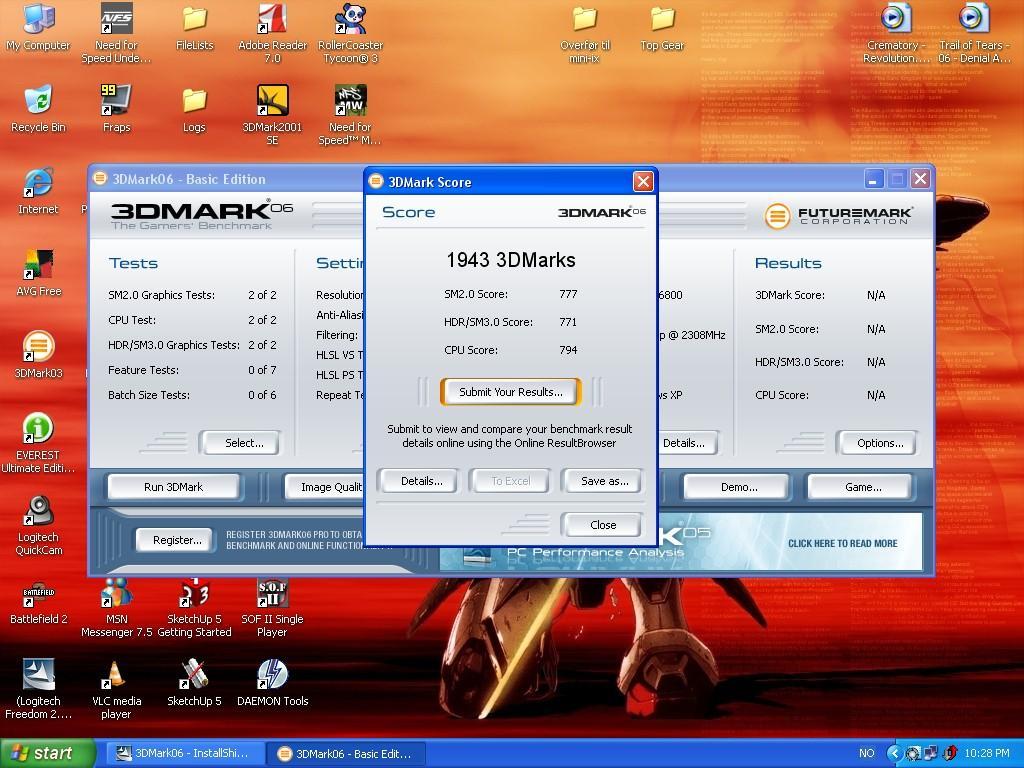Open the Overfør til mini-ix folder
This screenshot has width=1024, height=768.
[x=584, y=33]
